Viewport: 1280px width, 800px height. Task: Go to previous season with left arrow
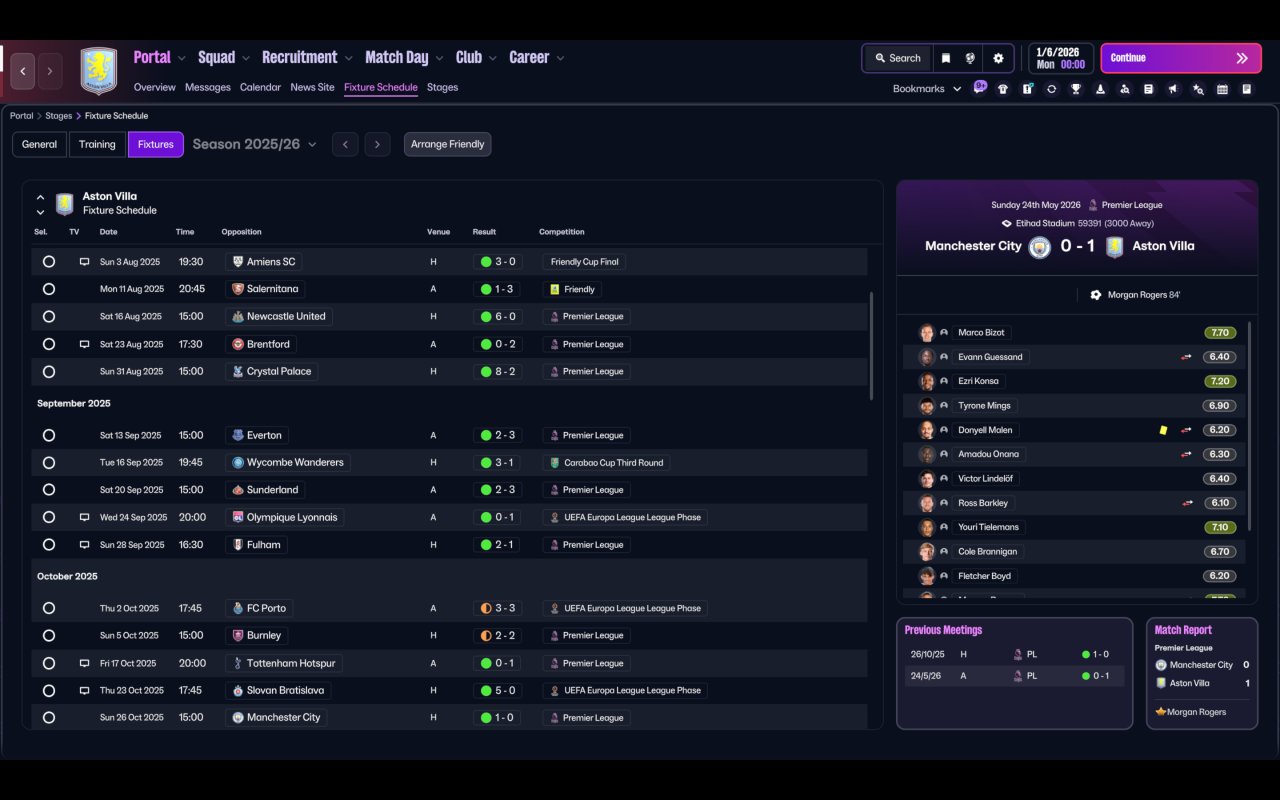345,144
